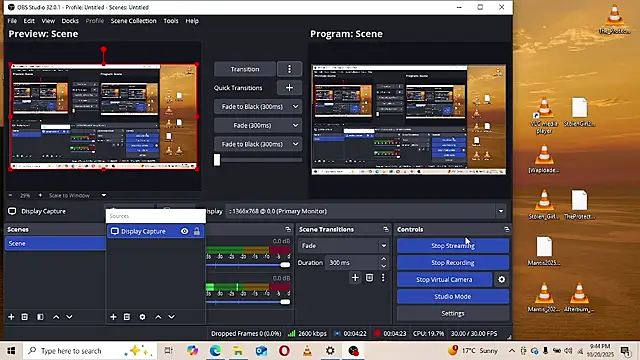
Task: Open Scale to Window dropdown arrow
Action: (104, 196)
